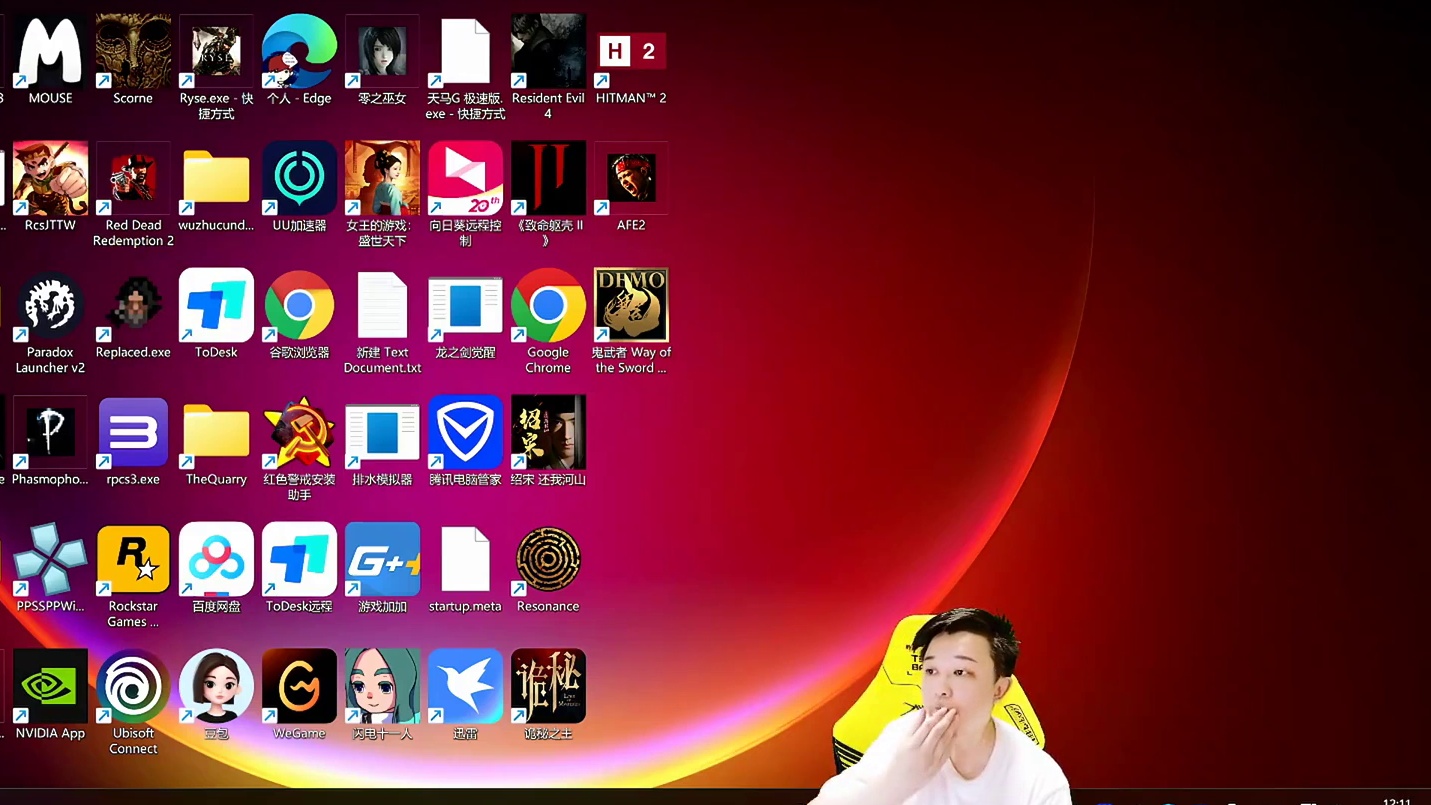Select the AFE2 desktop icon
Viewport: 1431px width, 805px height.
point(631,179)
